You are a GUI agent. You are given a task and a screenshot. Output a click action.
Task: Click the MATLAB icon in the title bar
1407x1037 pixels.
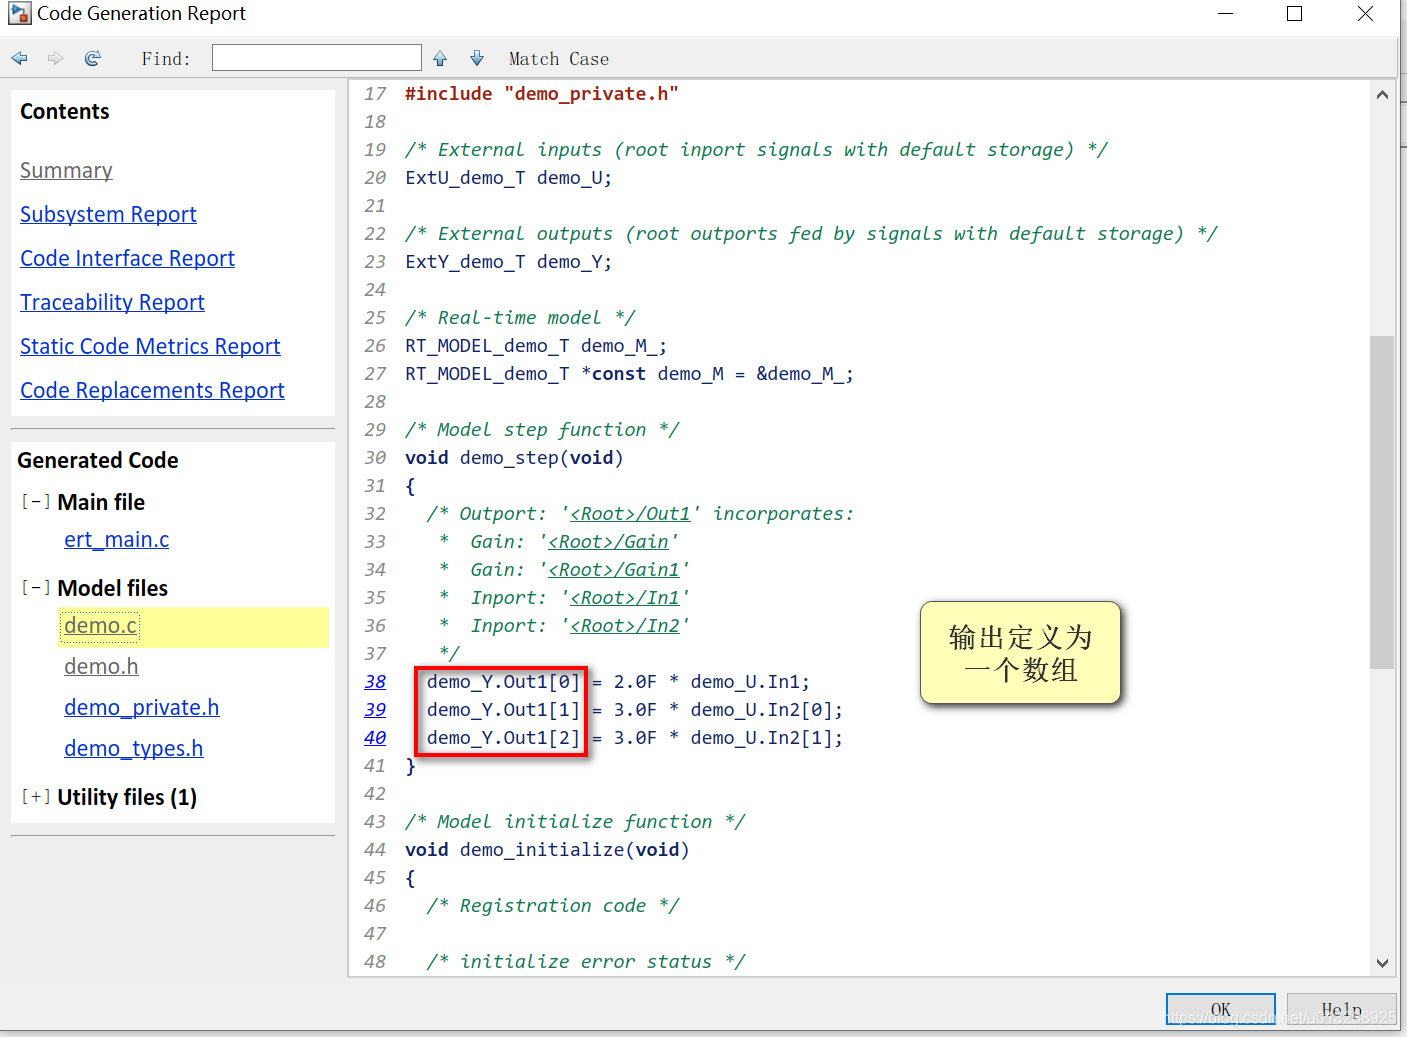pyautogui.click(x=19, y=14)
